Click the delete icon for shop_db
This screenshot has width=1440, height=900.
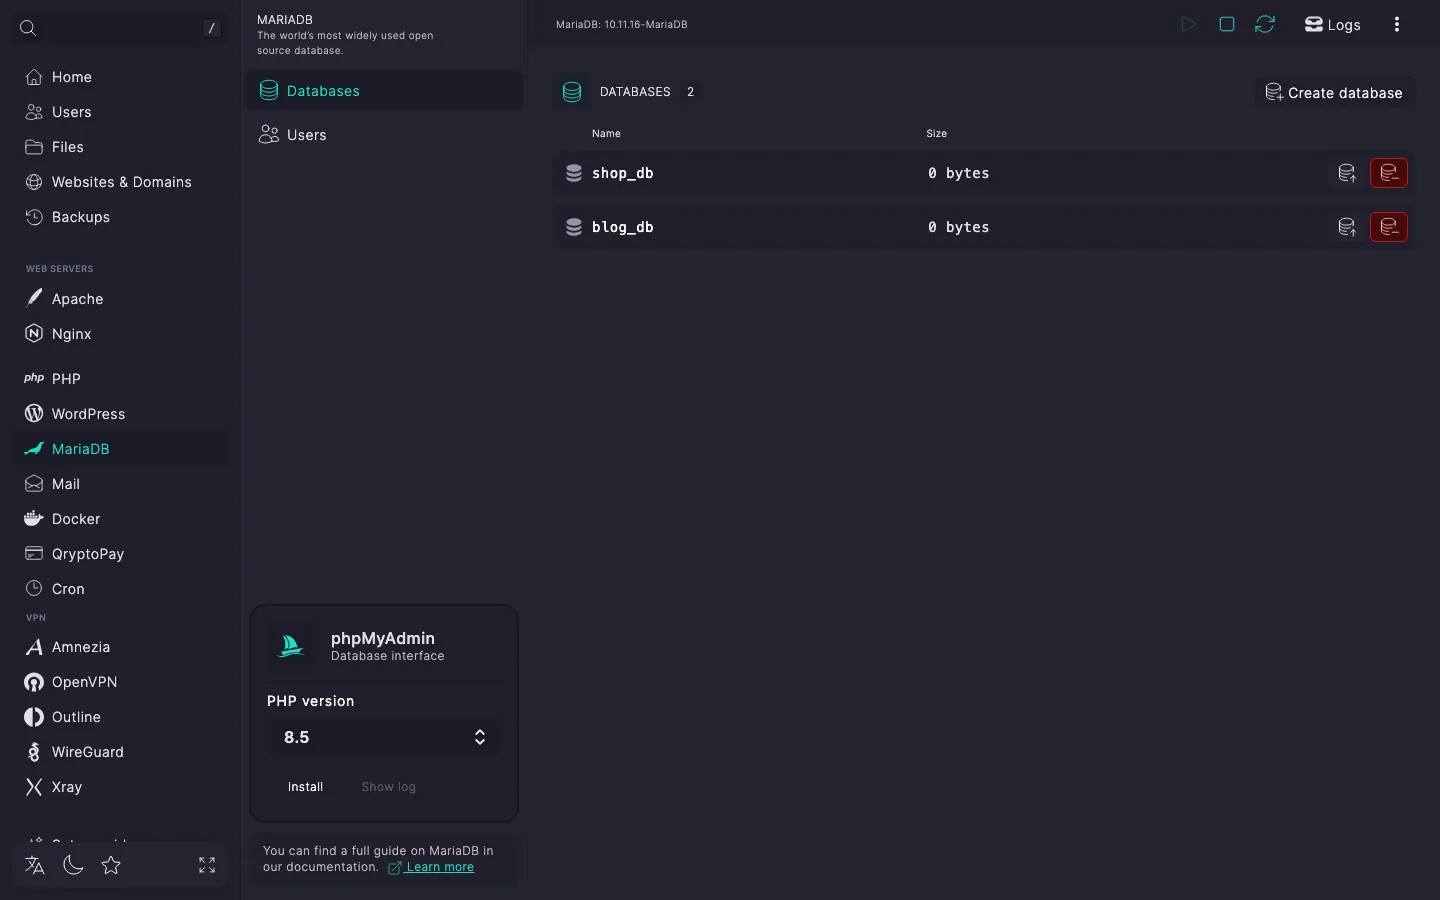coord(1389,173)
